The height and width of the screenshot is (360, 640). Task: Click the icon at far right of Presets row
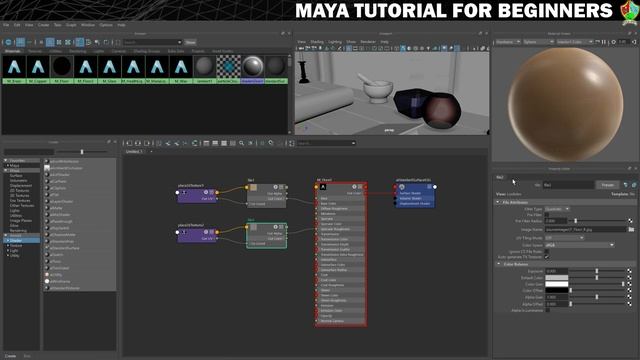point(633,185)
